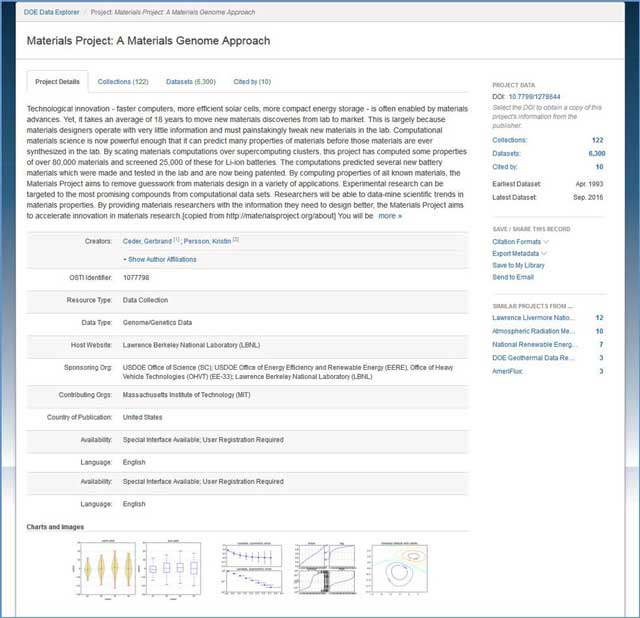Viewport: 640px width, 618px height.
Task: Click the 'Genome/Genetics Data' data type value
Action: click(157, 322)
